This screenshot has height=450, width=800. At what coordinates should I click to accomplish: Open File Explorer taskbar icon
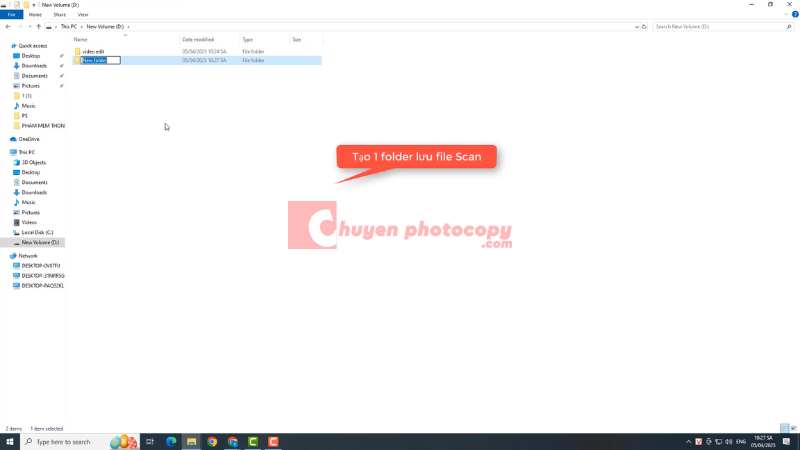(191, 442)
